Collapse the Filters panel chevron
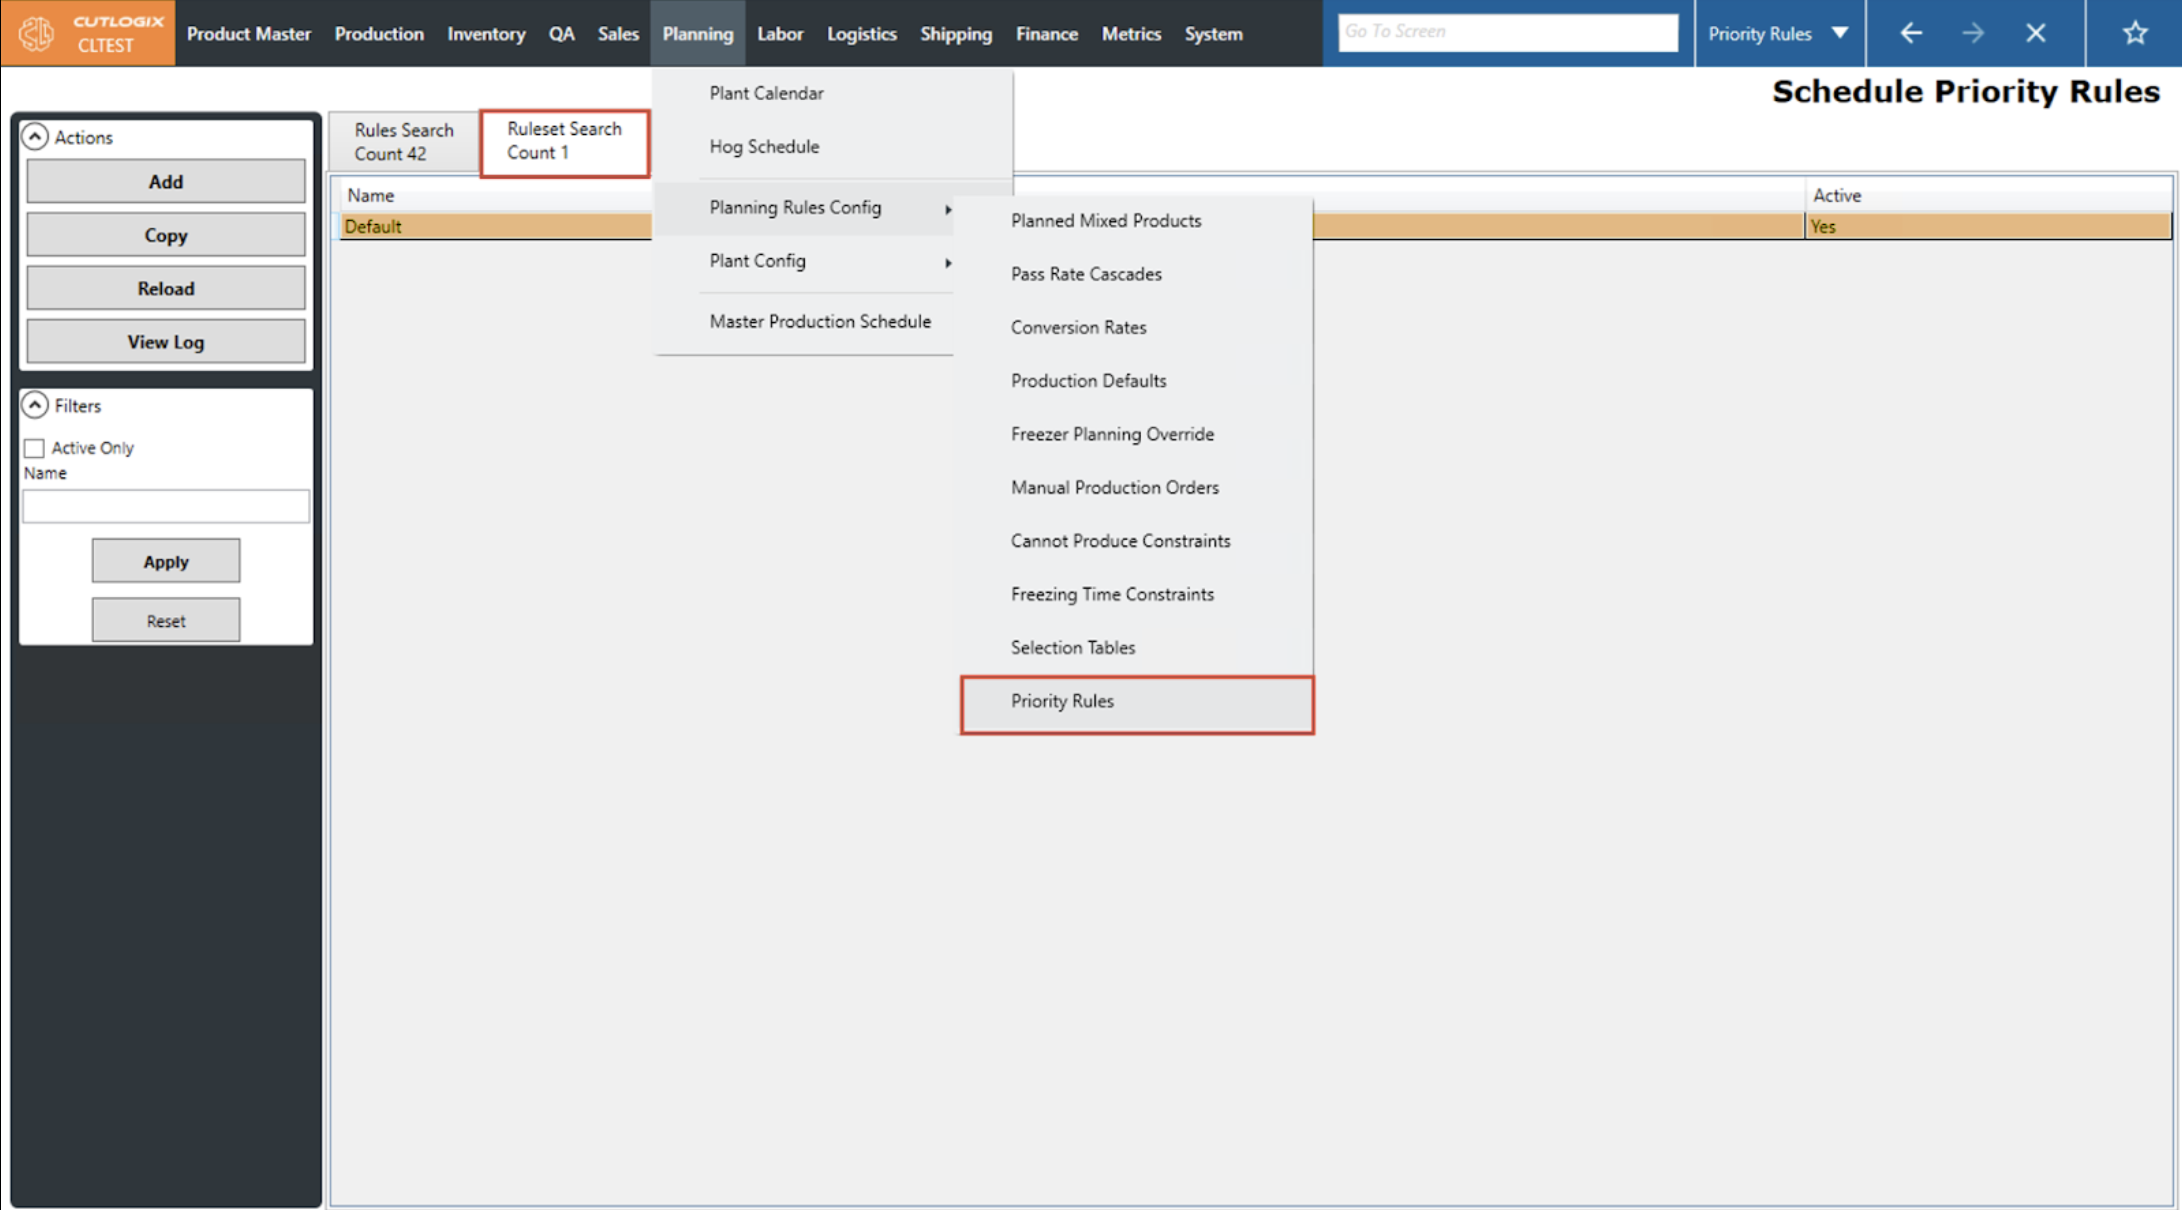This screenshot has width=2182, height=1210. pos(35,405)
